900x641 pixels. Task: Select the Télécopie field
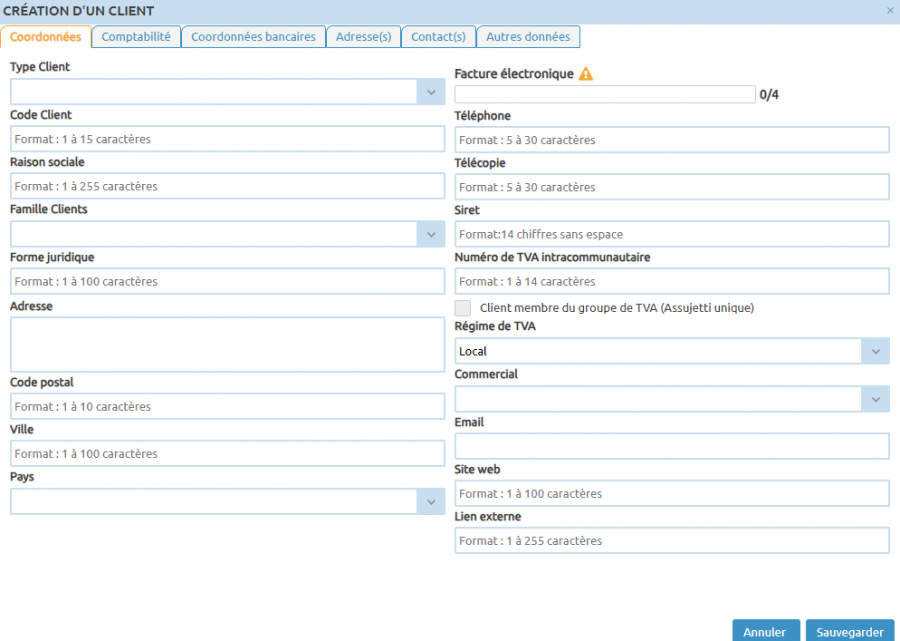(672, 187)
